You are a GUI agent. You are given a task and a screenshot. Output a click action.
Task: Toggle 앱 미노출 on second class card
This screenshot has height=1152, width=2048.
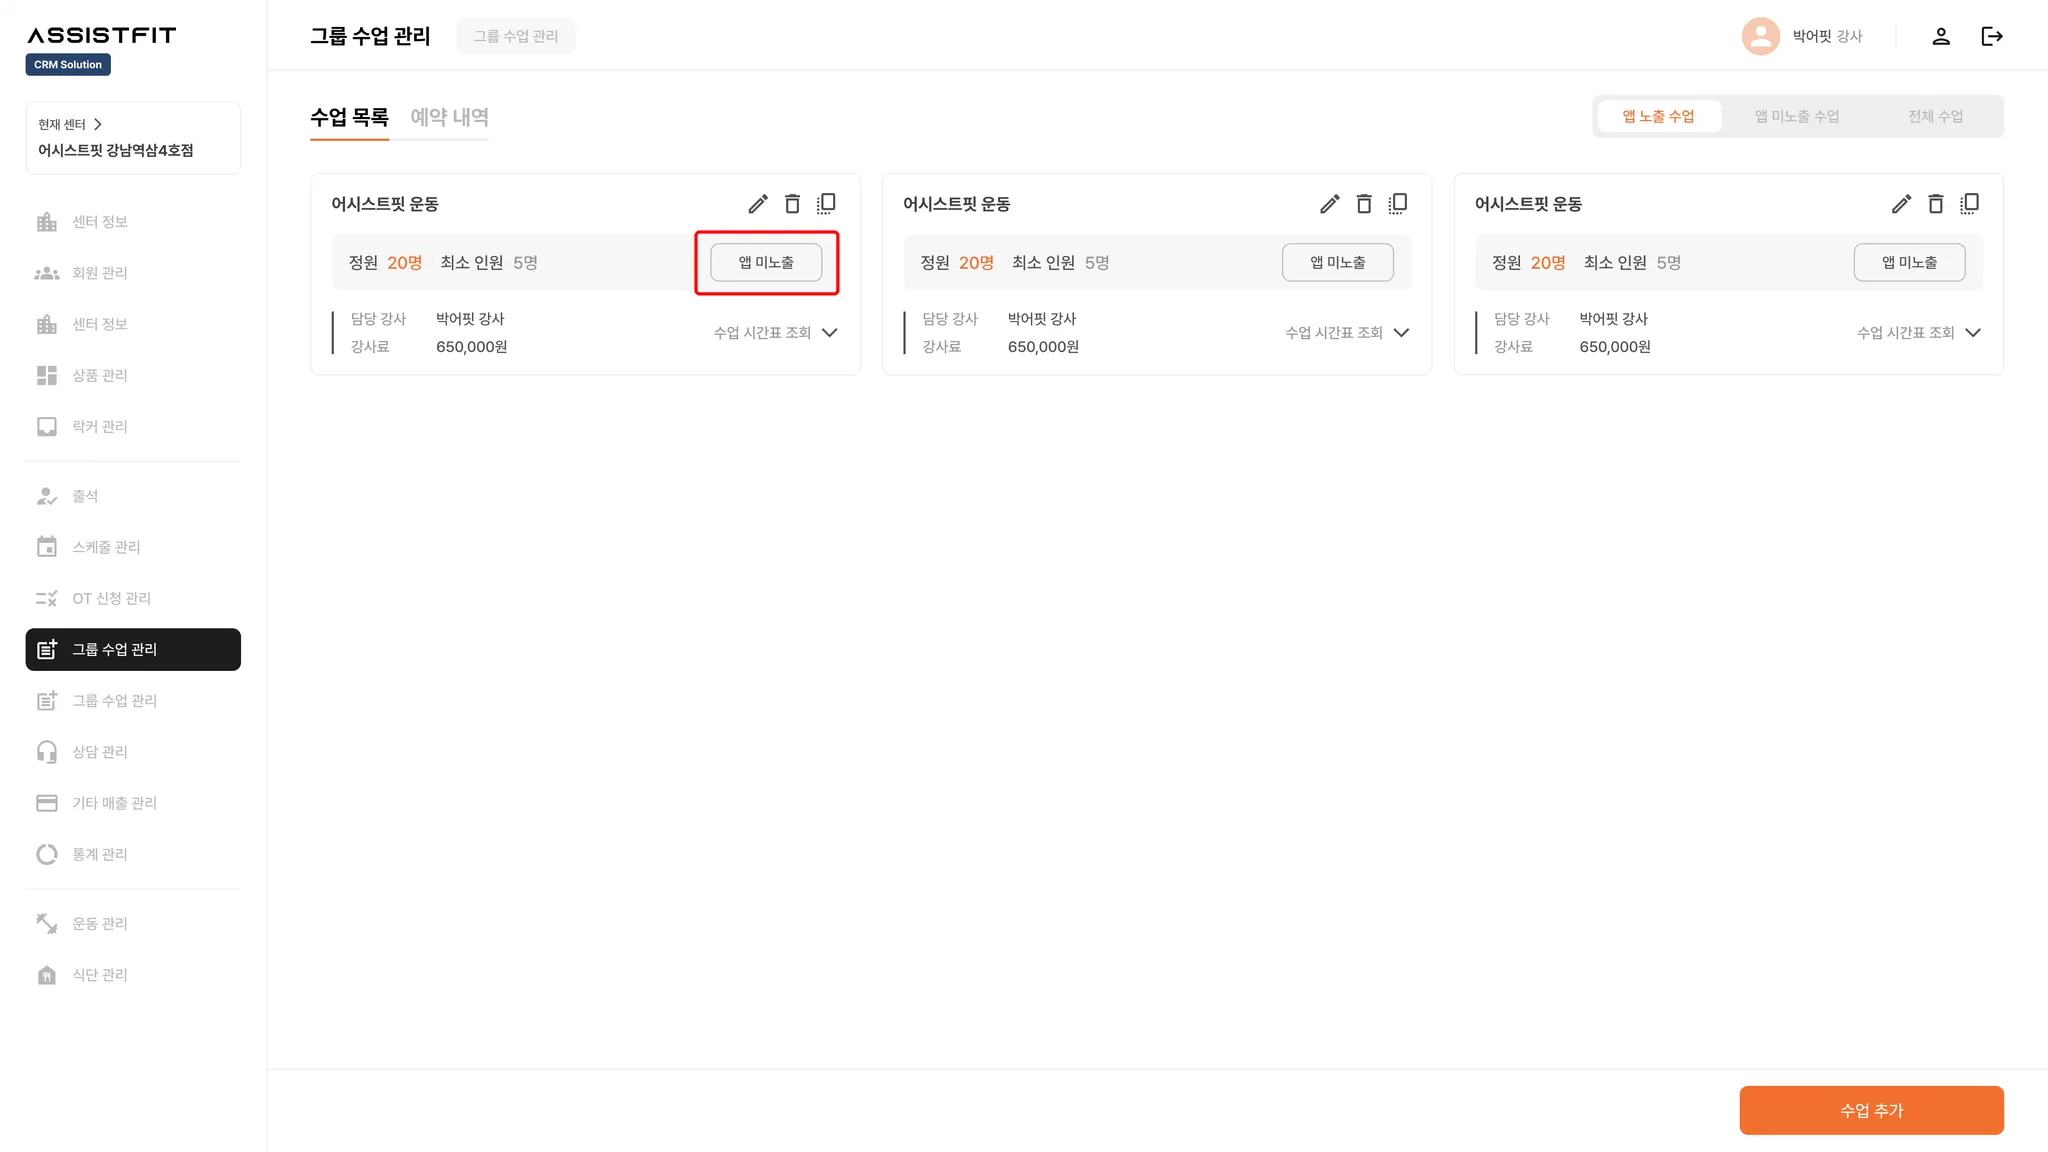(1337, 262)
